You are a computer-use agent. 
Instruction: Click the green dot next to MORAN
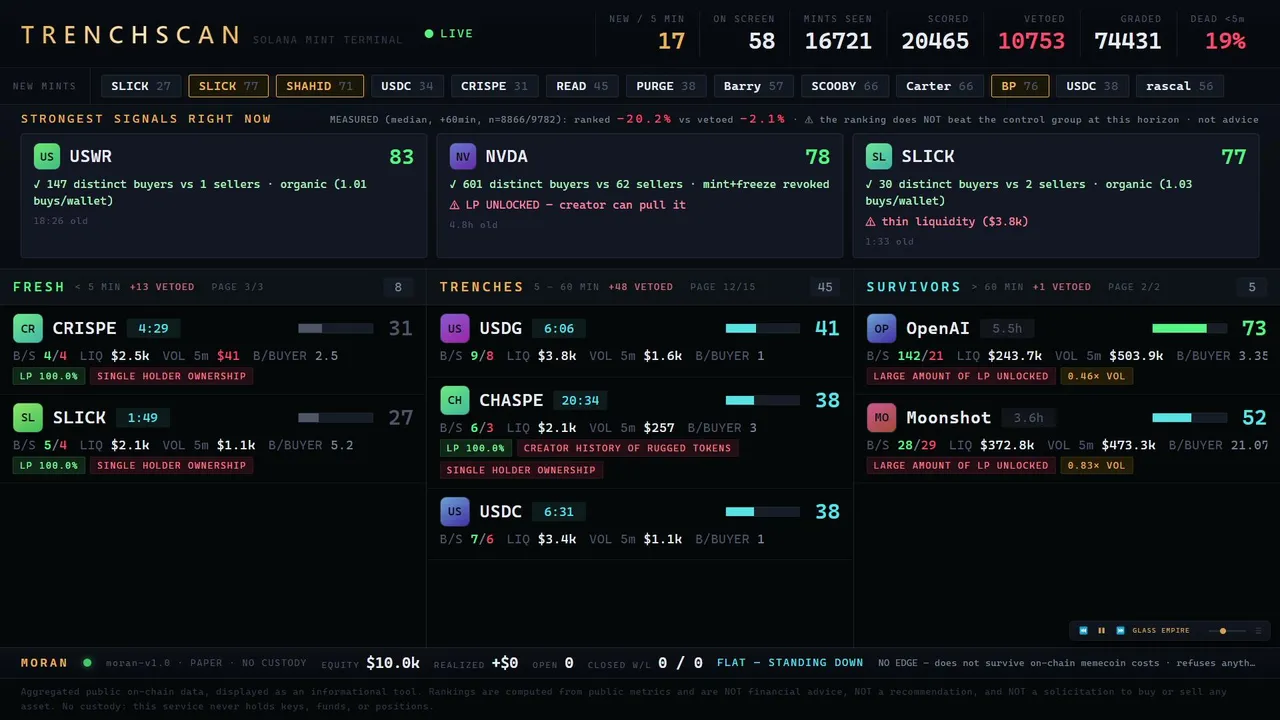point(87,662)
